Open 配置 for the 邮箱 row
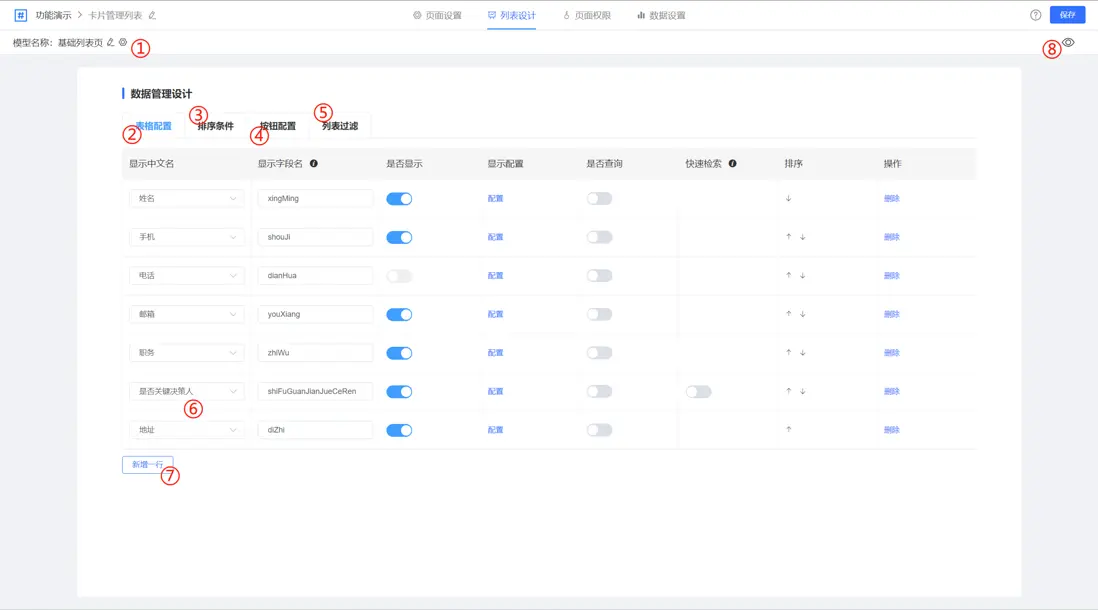Screen dimensions: 1098x610 point(495,314)
